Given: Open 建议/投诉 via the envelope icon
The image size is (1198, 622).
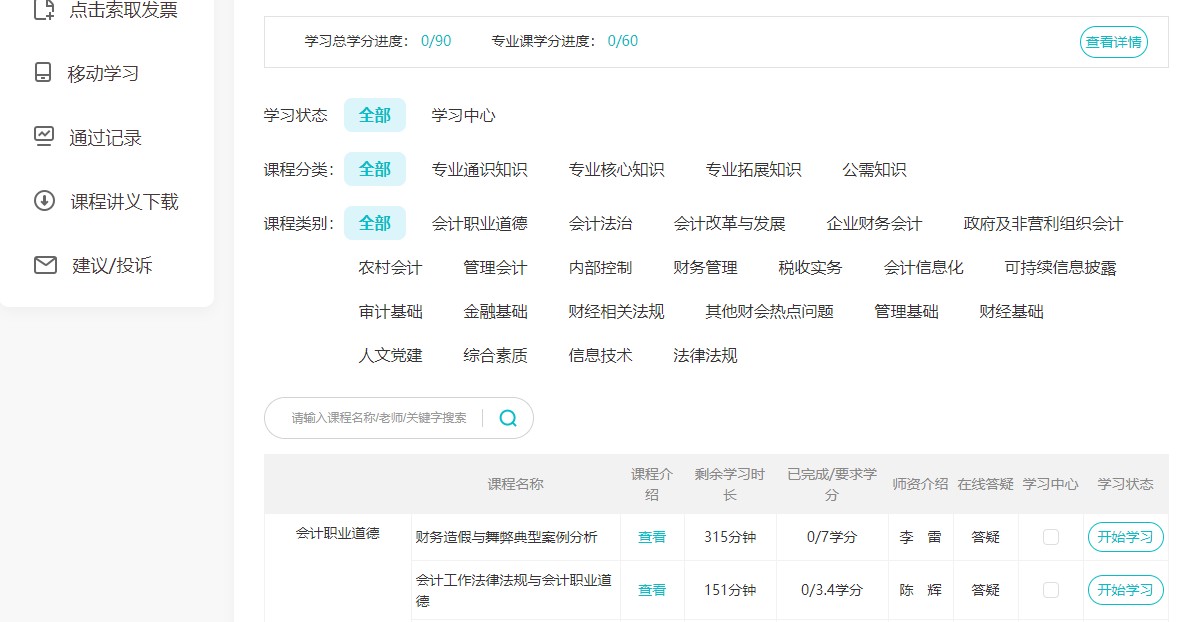Looking at the screenshot, I should click(x=44, y=265).
